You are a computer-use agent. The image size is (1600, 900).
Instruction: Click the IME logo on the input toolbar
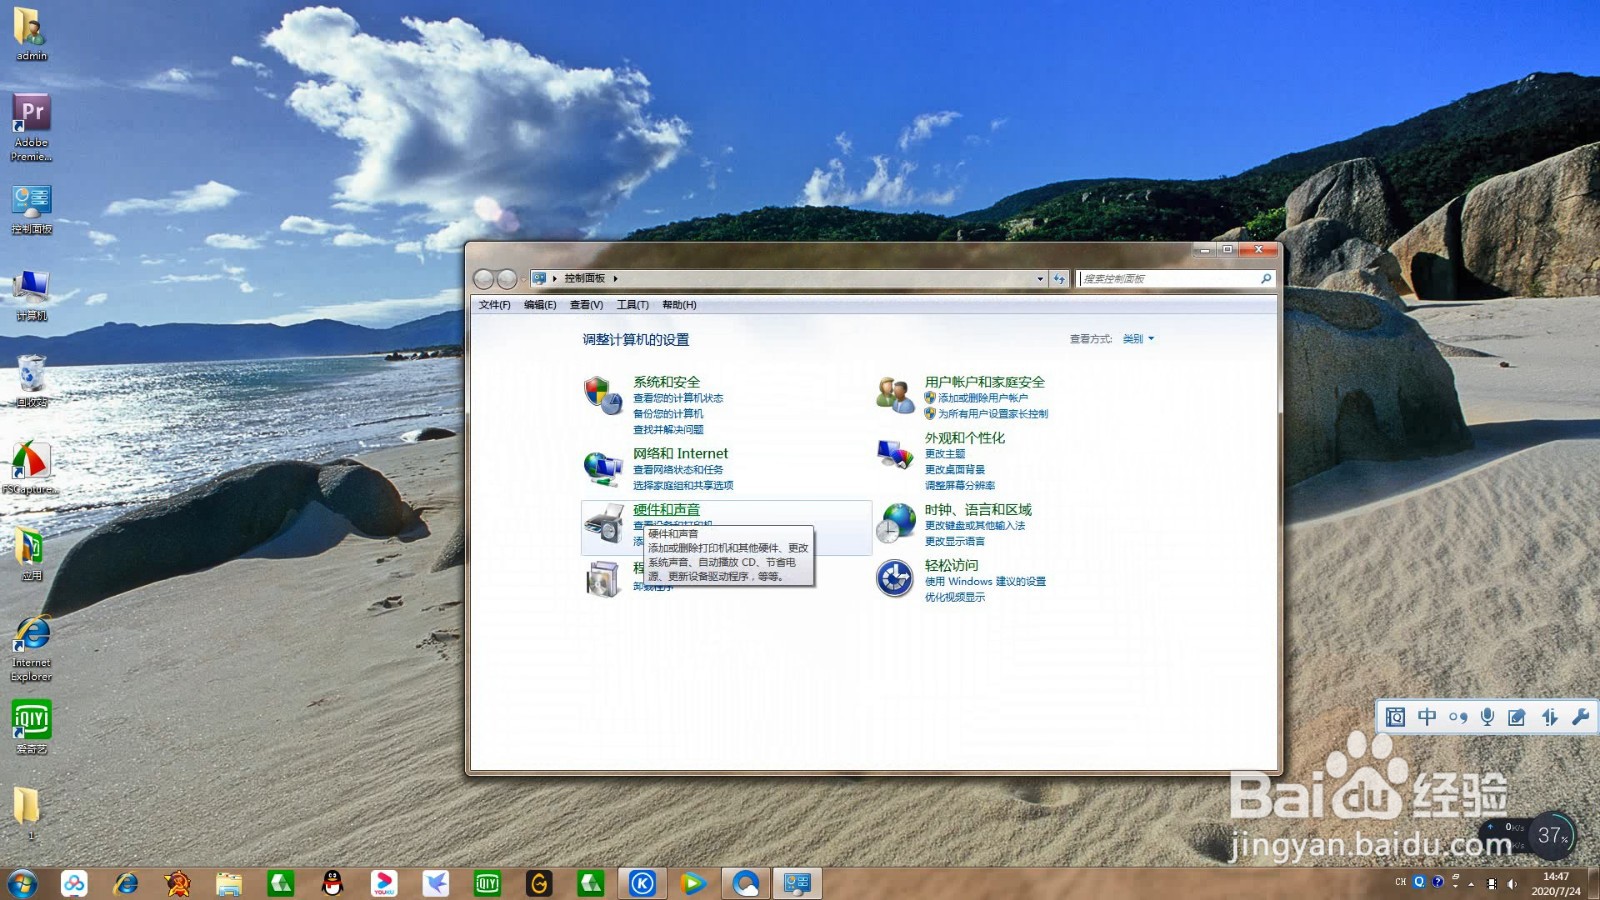tap(1396, 717)
